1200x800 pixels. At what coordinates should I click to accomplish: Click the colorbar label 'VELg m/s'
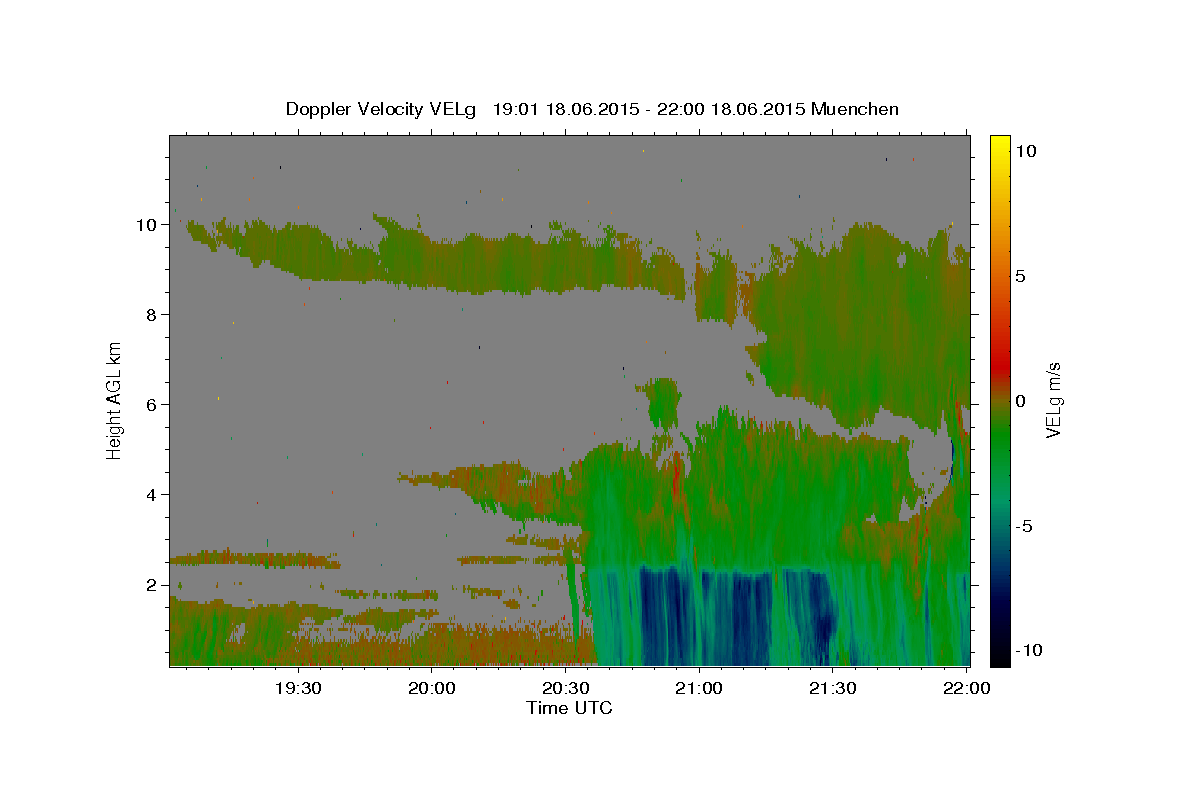[1054, 400]
